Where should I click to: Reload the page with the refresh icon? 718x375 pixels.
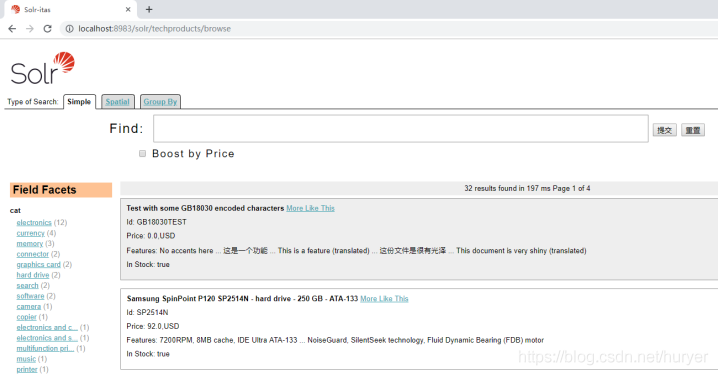coord(47,28)
